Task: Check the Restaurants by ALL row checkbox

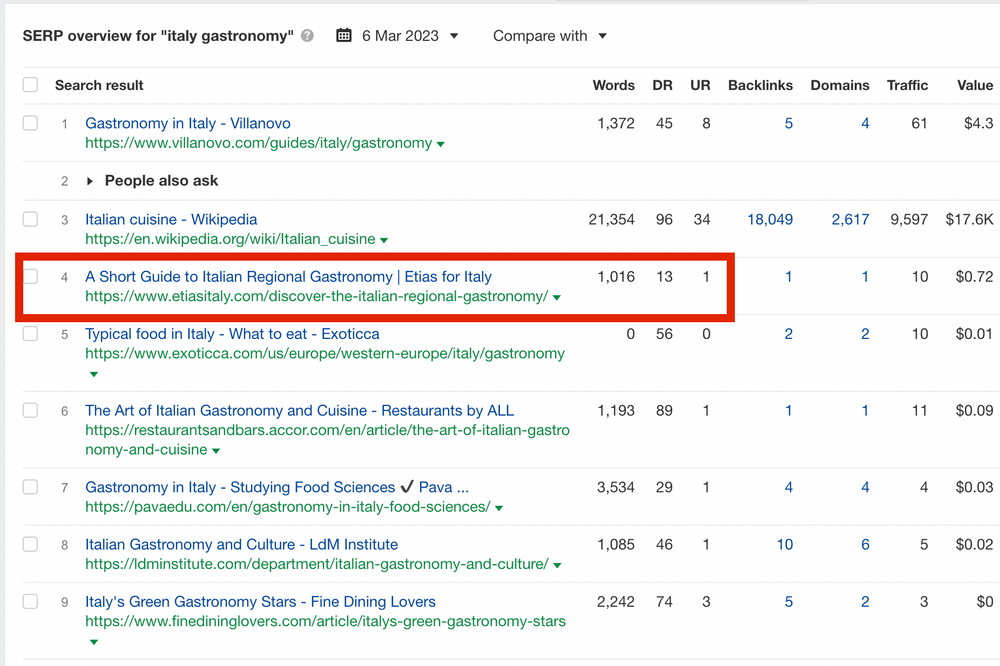Action: pos(31,410)
